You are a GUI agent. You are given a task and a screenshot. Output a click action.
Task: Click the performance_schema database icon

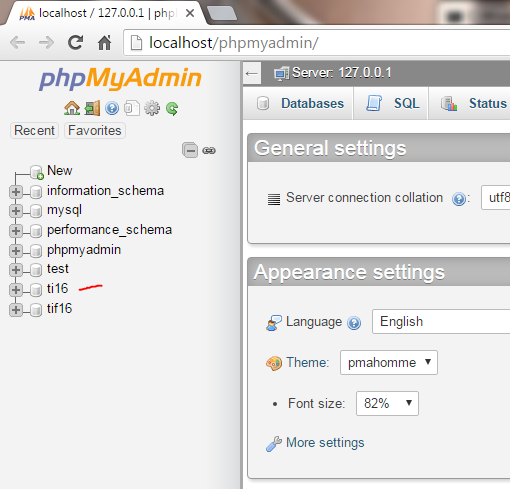tap(36, 231)
